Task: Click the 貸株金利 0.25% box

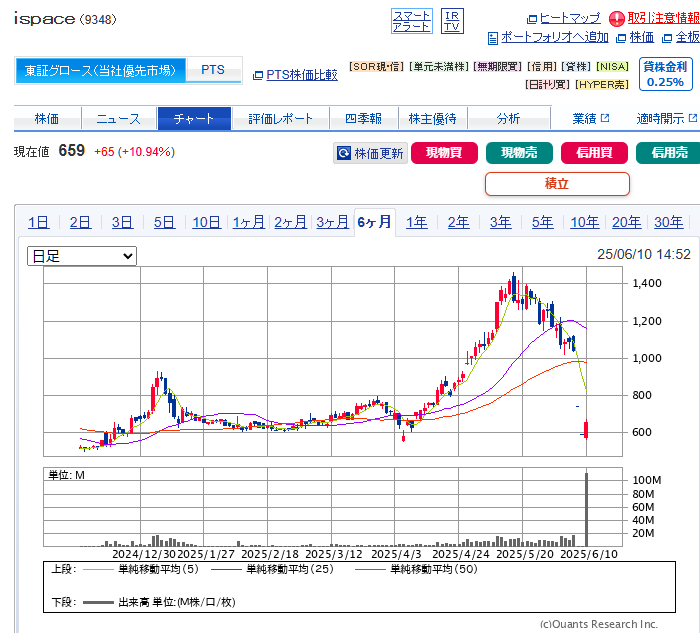Action: [665, 74]
